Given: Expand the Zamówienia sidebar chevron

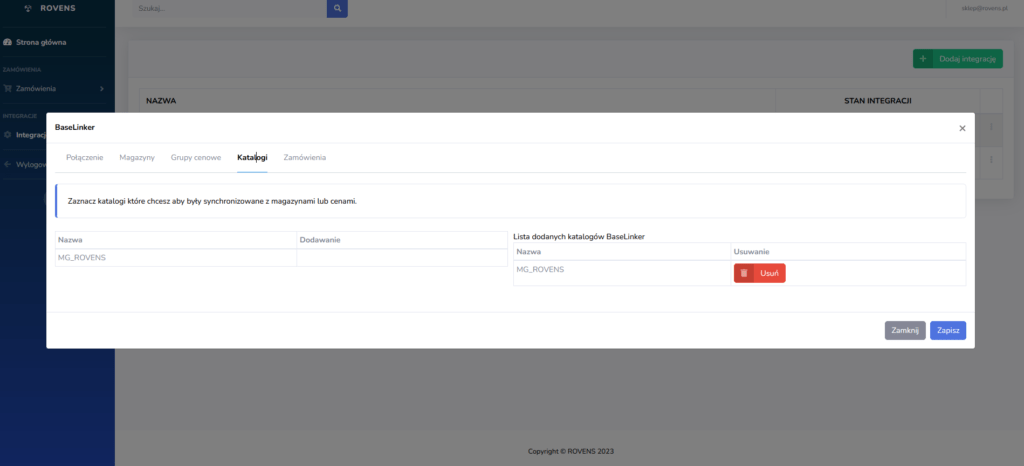Looking at the screenshot, I should [x=101, y=89].
